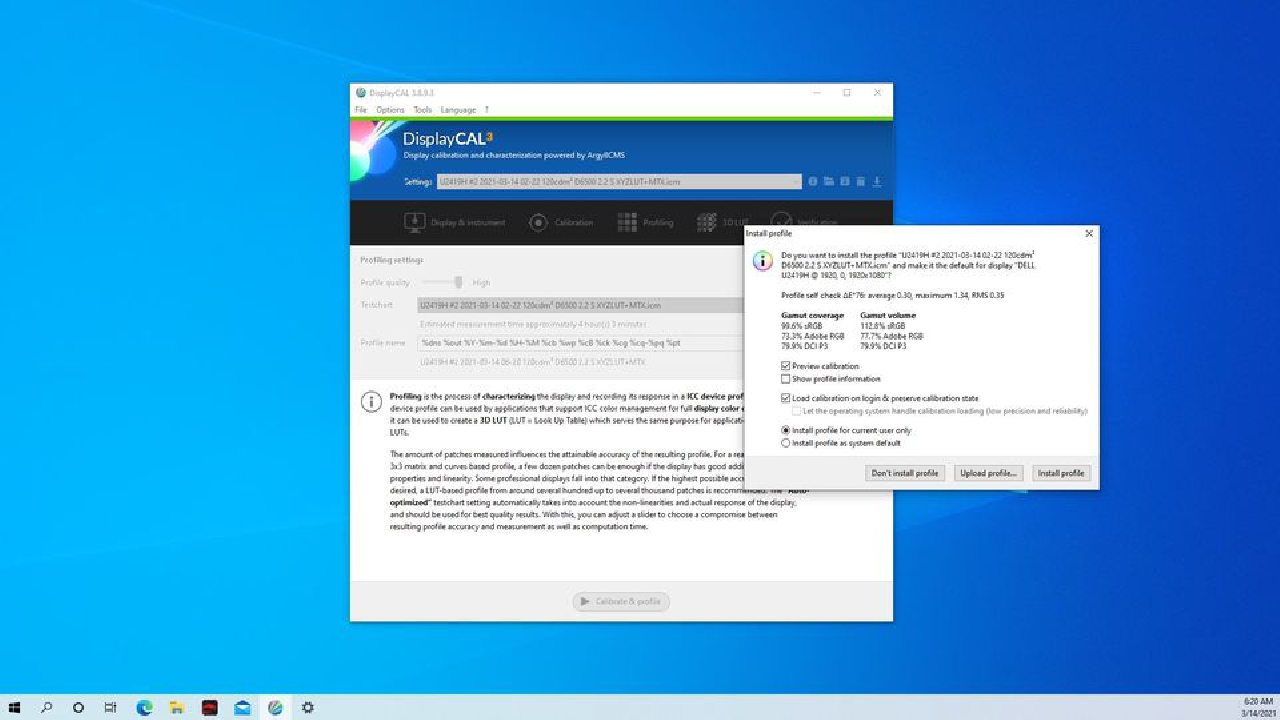
Task: Open Task View in the taskbar
Action: (x=111, y=707)
